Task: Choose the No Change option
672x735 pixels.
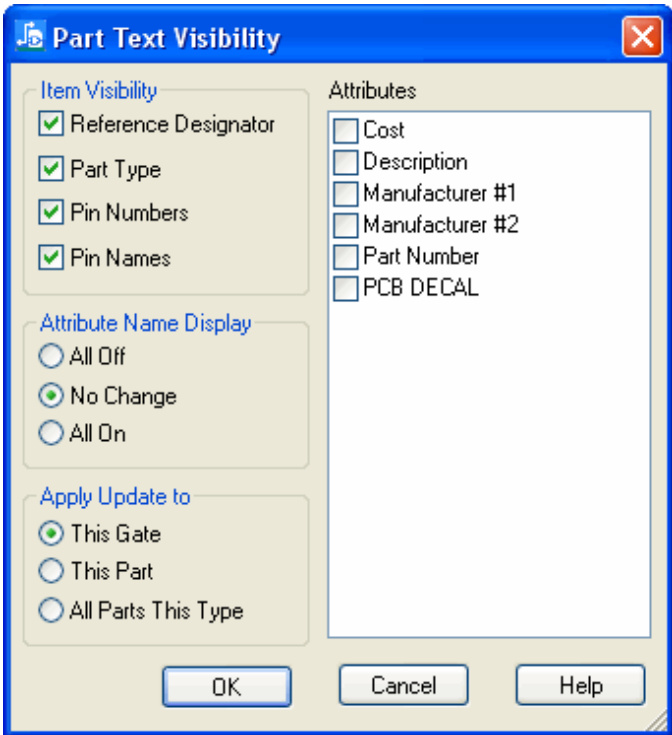Action: tap(51, 396)
